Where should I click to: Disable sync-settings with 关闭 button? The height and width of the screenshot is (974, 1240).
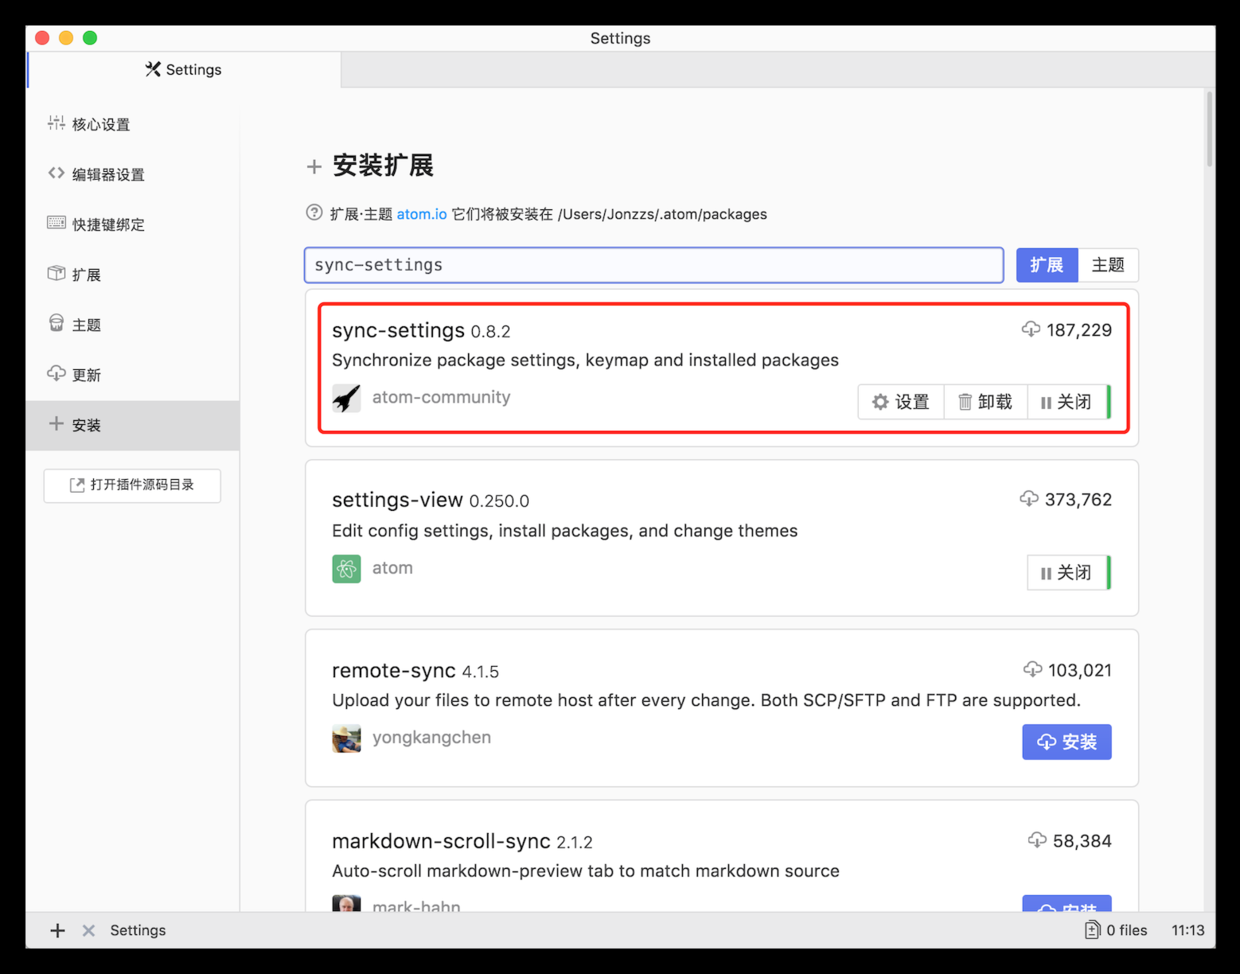click(x=1067, y=402)
